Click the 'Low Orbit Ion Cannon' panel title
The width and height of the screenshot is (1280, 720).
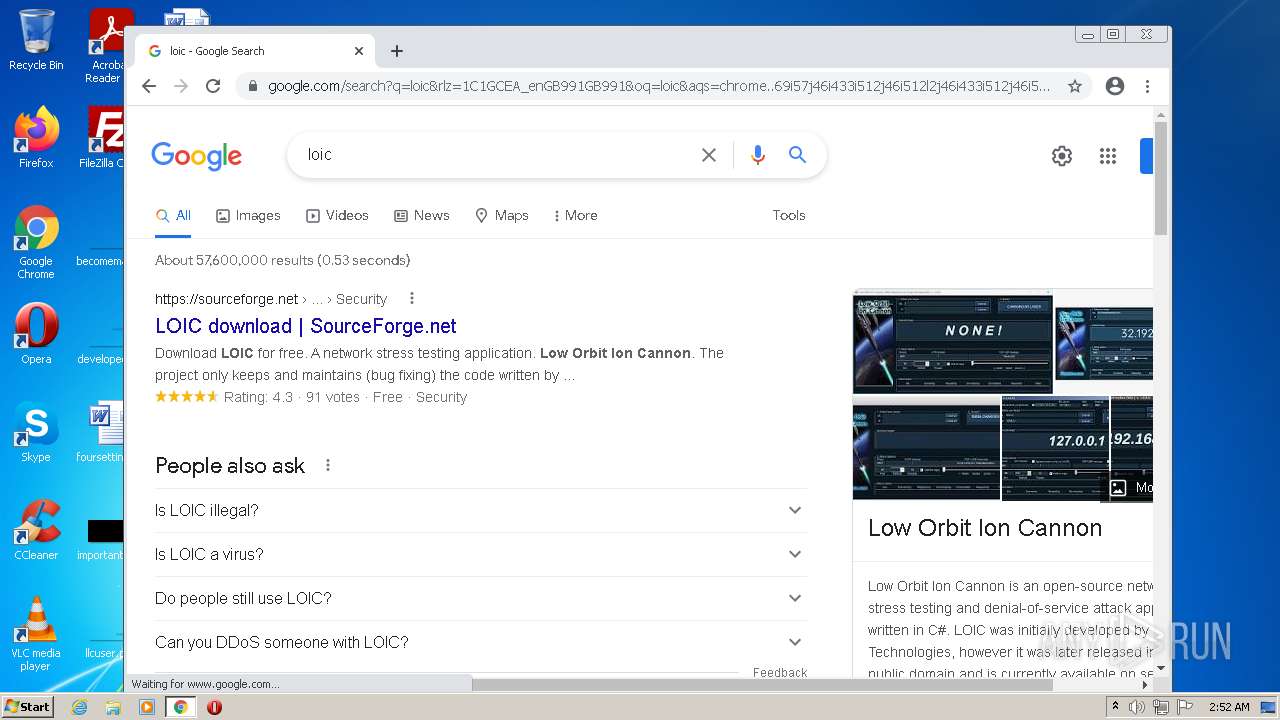(985, 528)
